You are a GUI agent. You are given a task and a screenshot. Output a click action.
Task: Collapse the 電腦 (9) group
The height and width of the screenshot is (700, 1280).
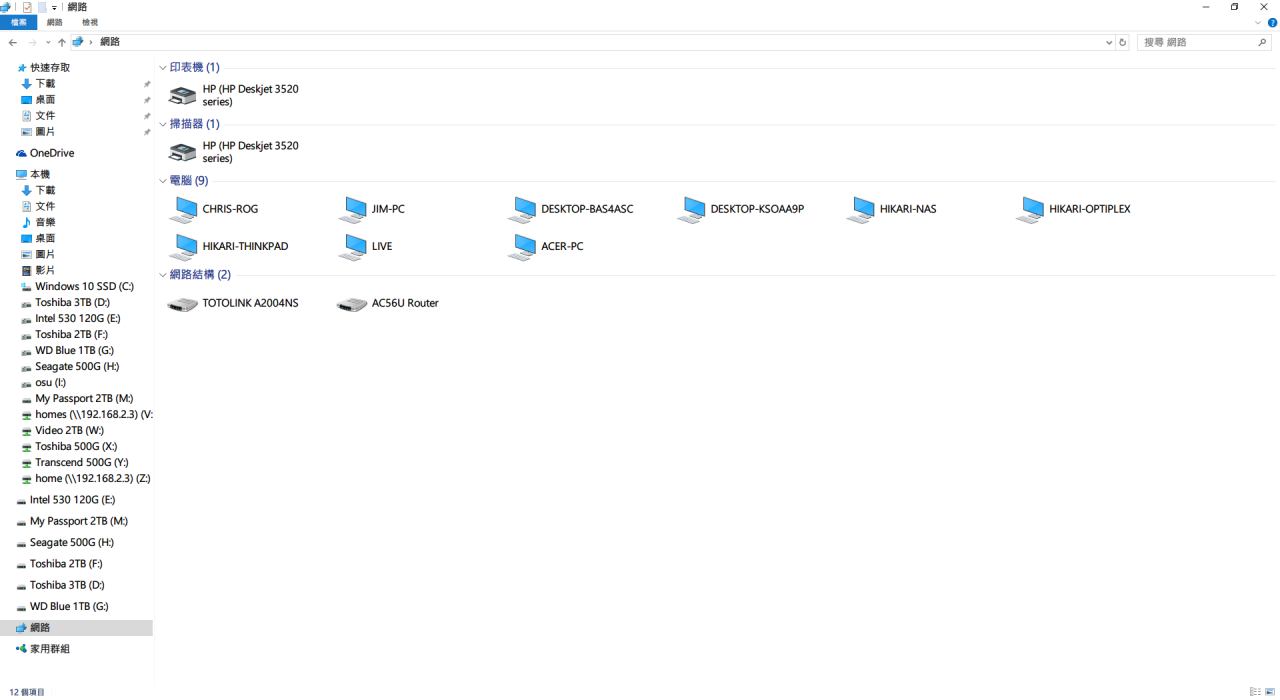tap(163, 181)
